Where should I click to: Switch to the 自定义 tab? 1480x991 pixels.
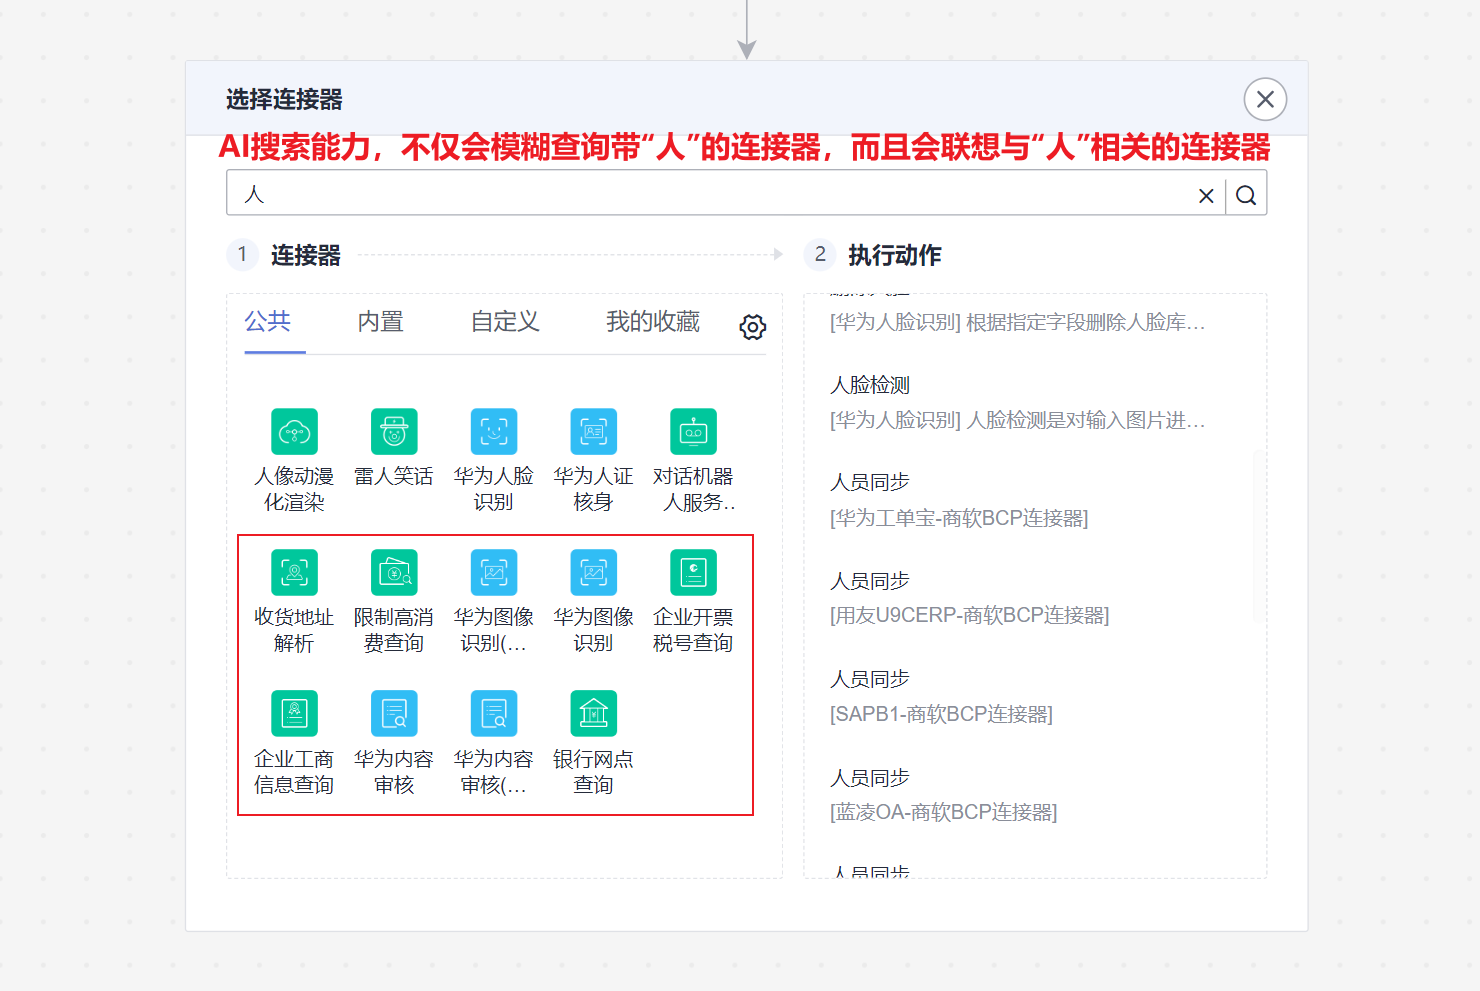tap(504, 321)
